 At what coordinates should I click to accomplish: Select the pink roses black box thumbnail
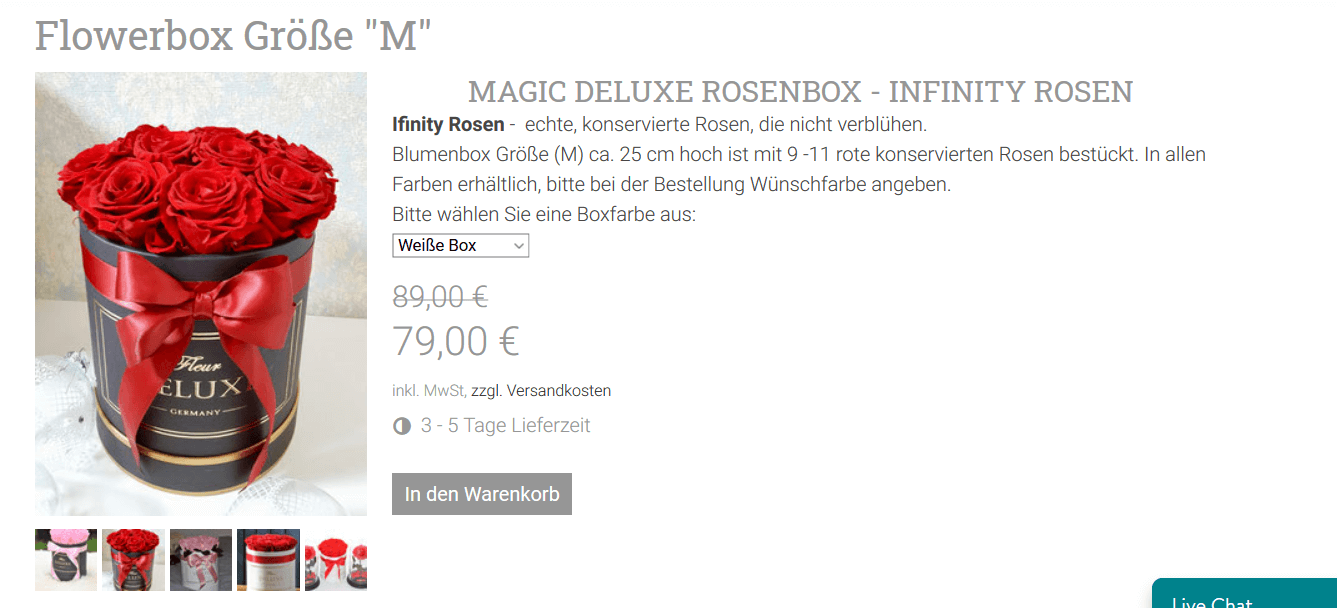click(x=66, y=560)
